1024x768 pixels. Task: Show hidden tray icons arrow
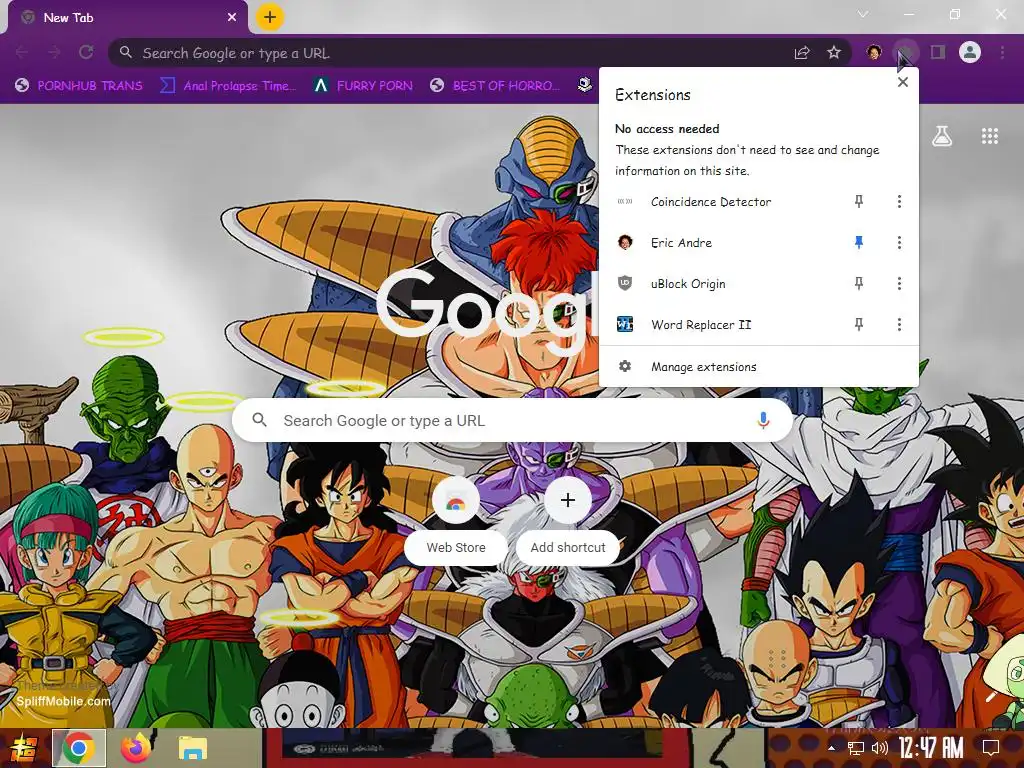(x=831, y=748)
